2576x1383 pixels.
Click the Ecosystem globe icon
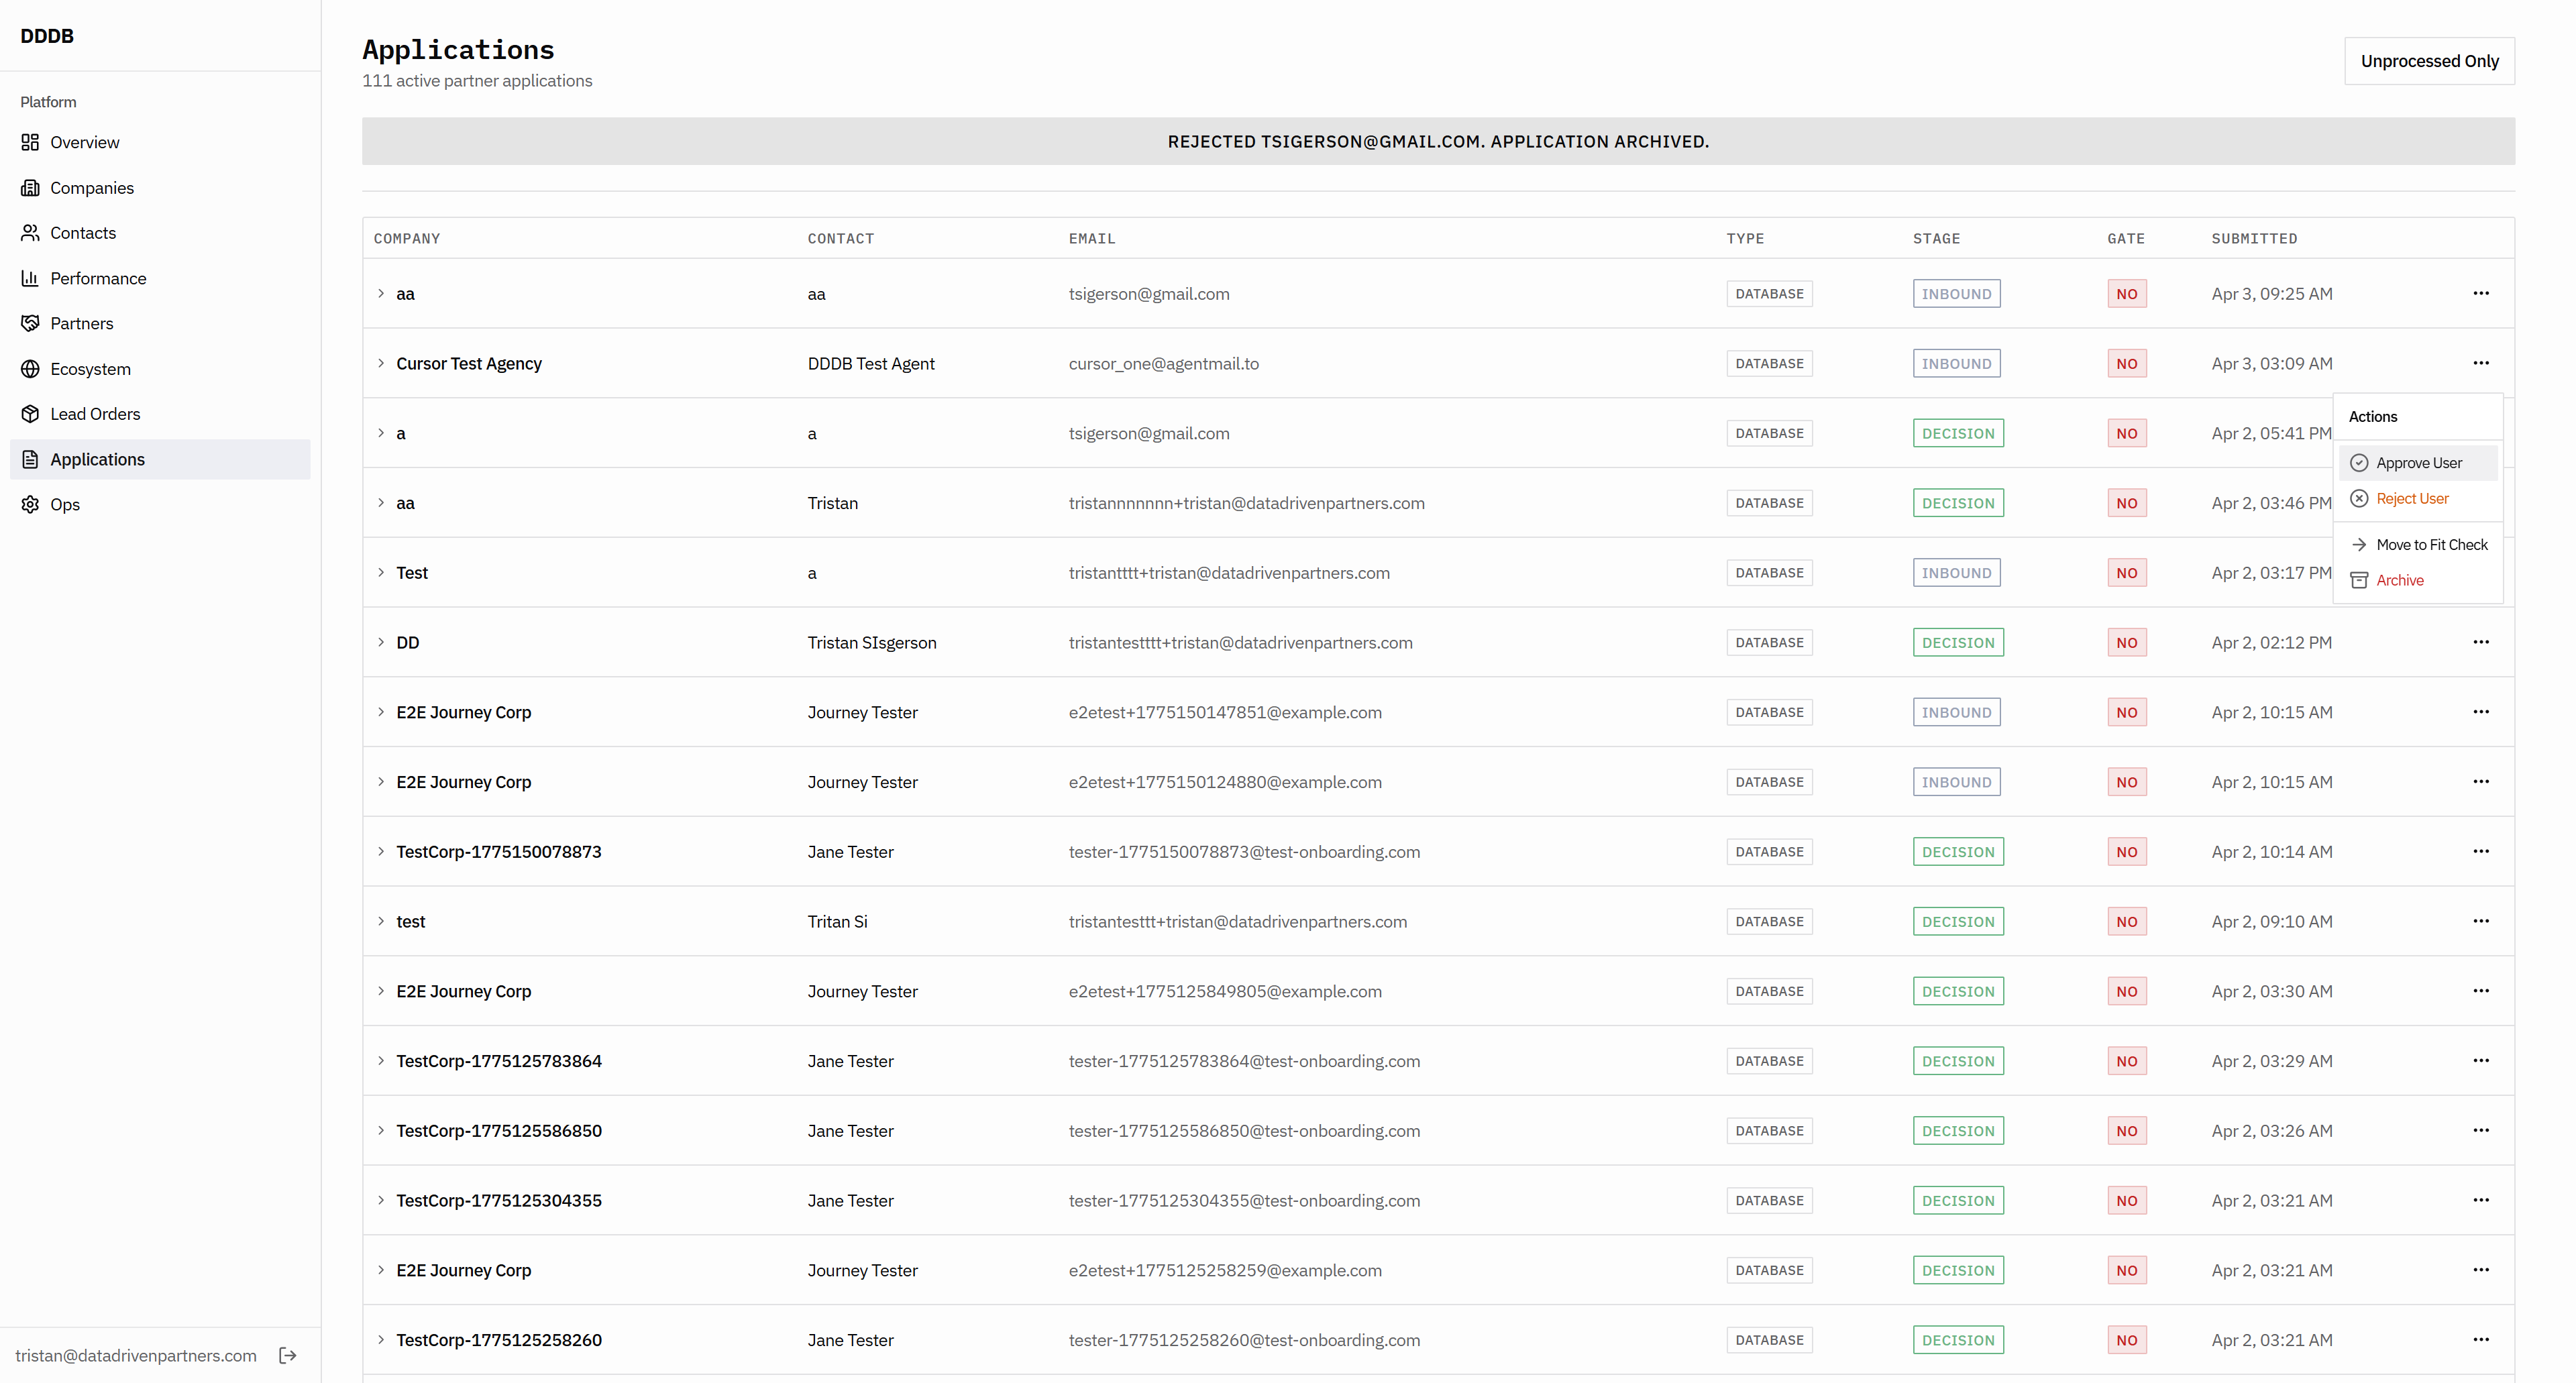point(30,369)
